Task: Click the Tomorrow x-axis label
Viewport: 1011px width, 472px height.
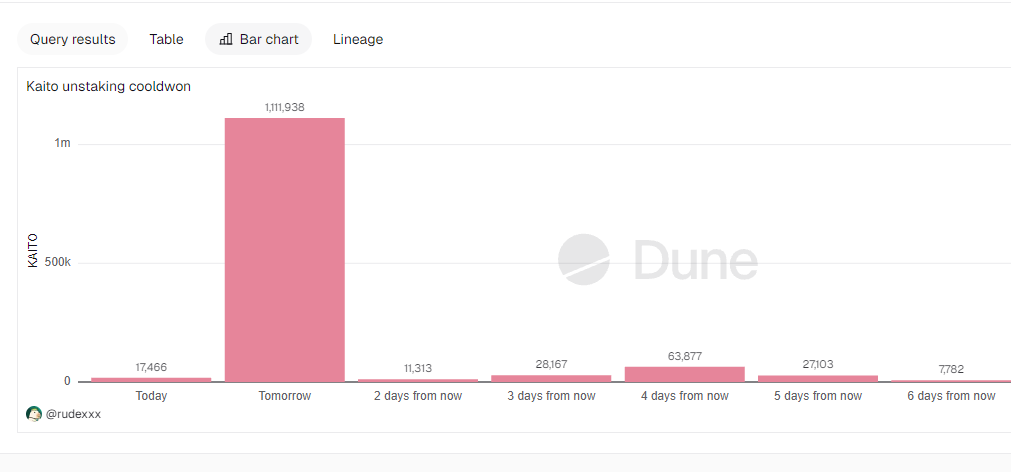Action: click(x=284, y=396)
